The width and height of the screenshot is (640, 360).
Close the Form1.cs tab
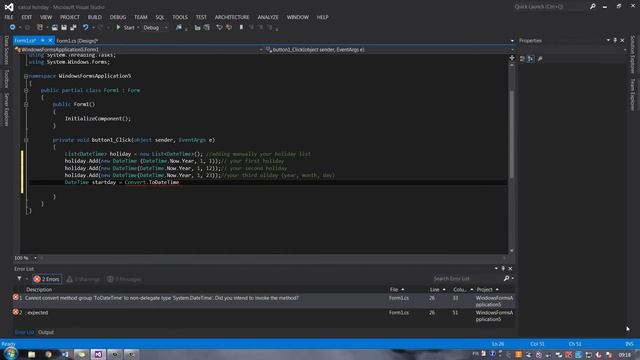(50, 40)
